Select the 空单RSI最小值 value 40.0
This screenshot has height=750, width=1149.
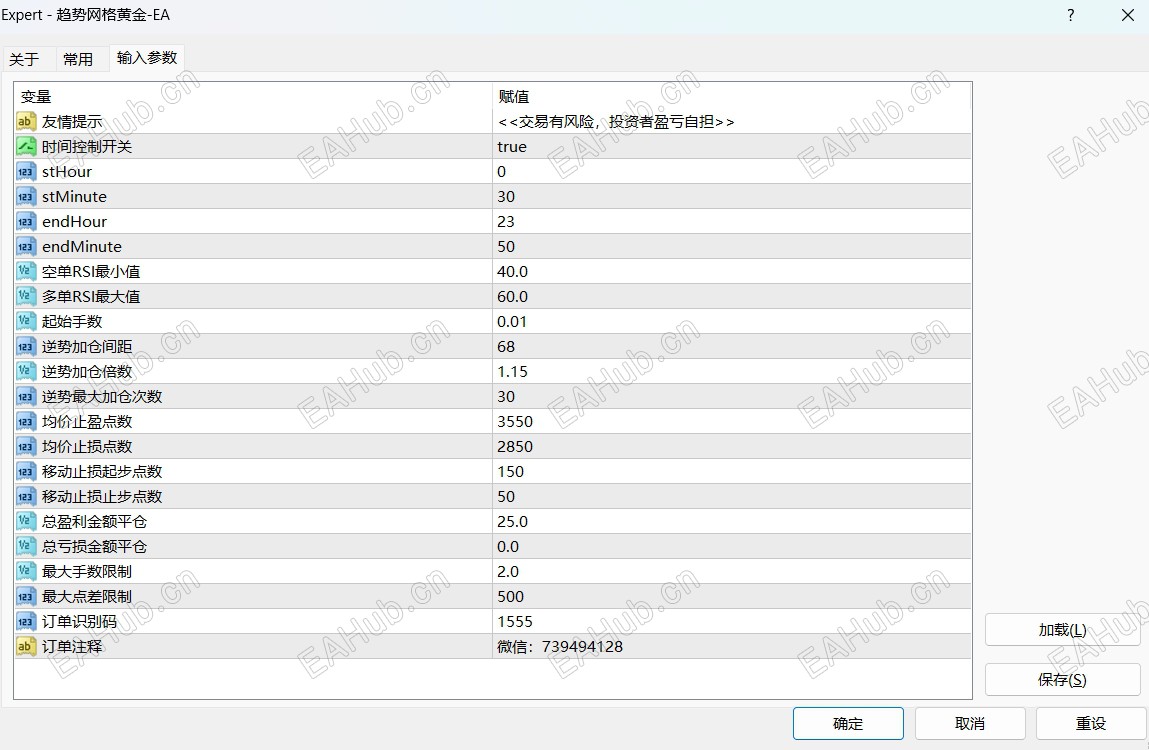pos(512,271)
